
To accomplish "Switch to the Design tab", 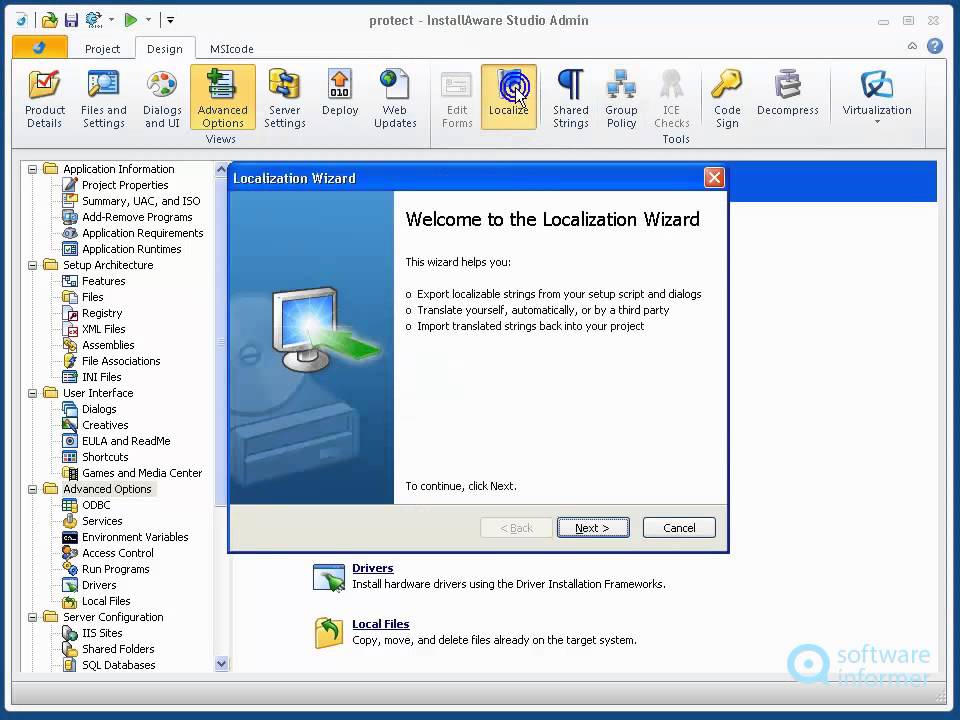I will pyautogui.click(x=165, y=49).
